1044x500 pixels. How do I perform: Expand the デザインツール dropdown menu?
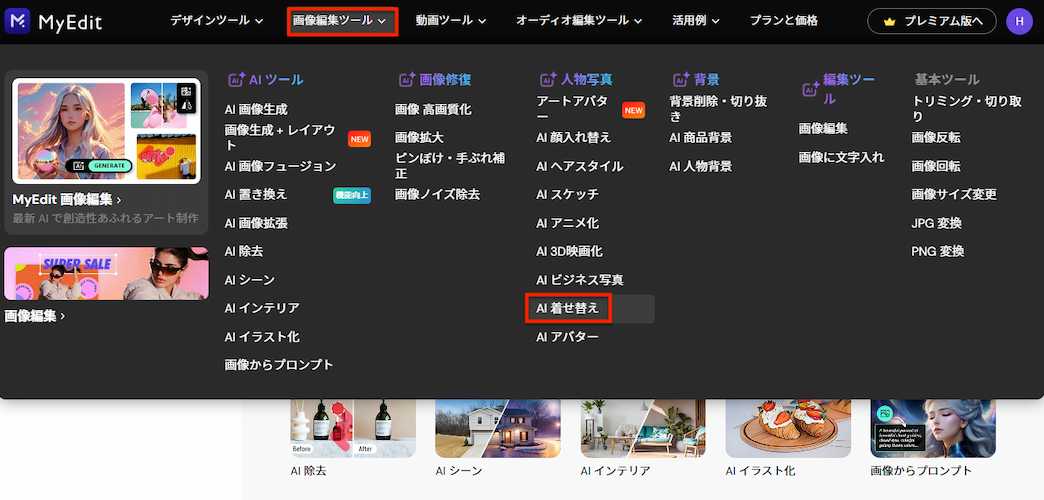tap(216, 21)
